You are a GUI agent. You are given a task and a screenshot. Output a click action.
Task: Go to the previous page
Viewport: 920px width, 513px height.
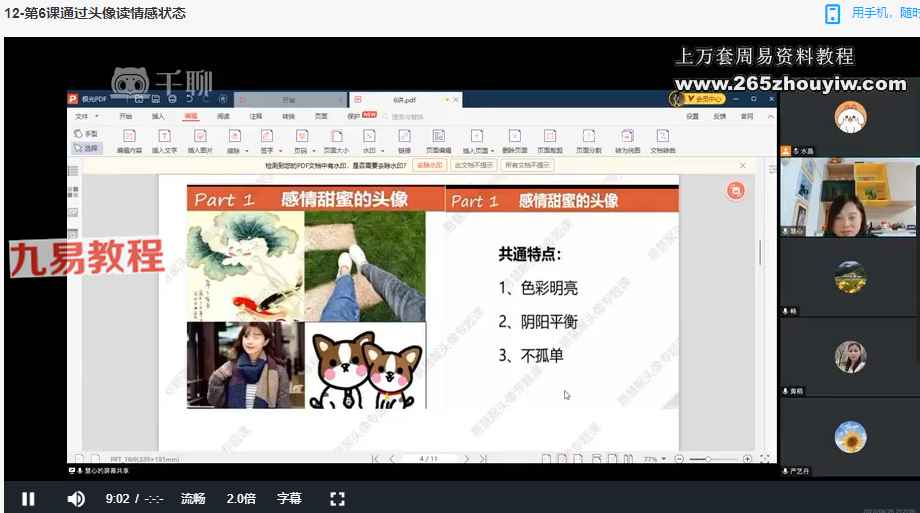391,458
